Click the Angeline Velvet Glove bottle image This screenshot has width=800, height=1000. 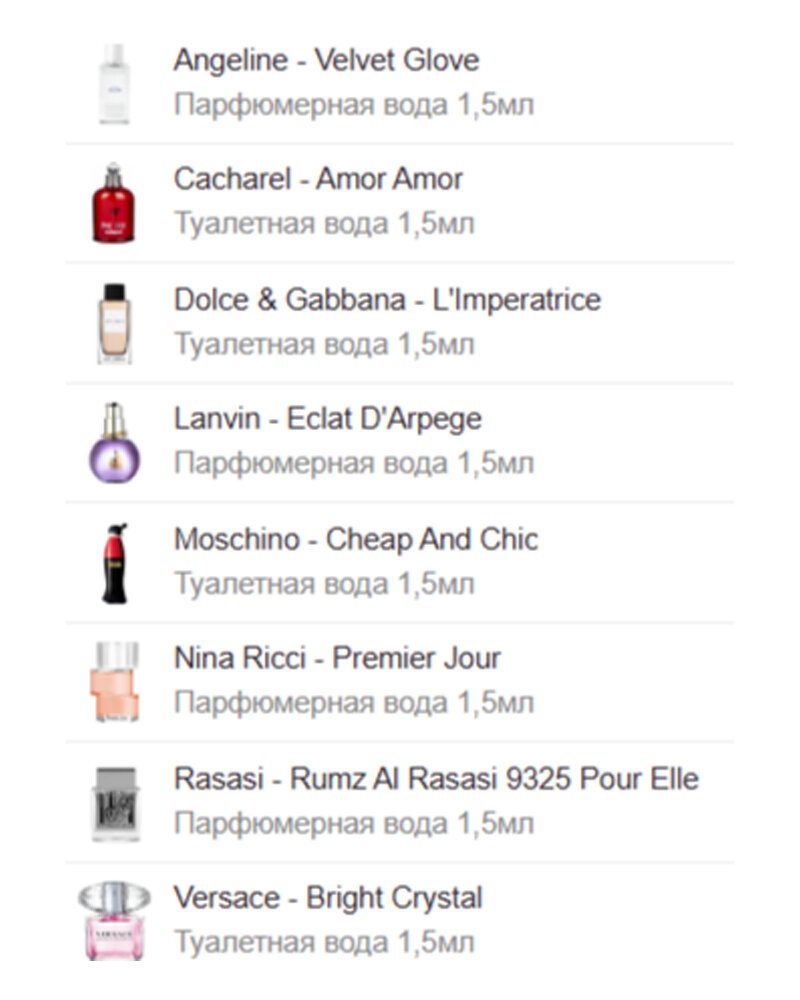point(114,84)
